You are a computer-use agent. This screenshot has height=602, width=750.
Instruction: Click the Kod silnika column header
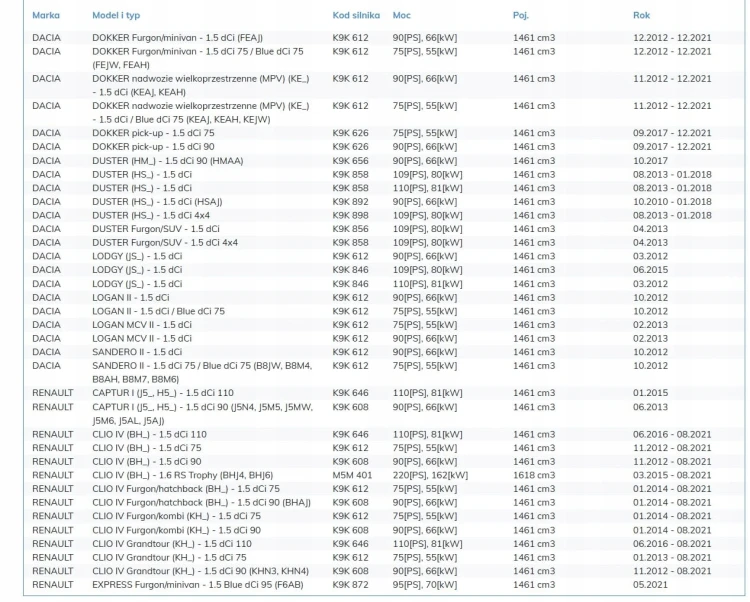coord(356,15)
